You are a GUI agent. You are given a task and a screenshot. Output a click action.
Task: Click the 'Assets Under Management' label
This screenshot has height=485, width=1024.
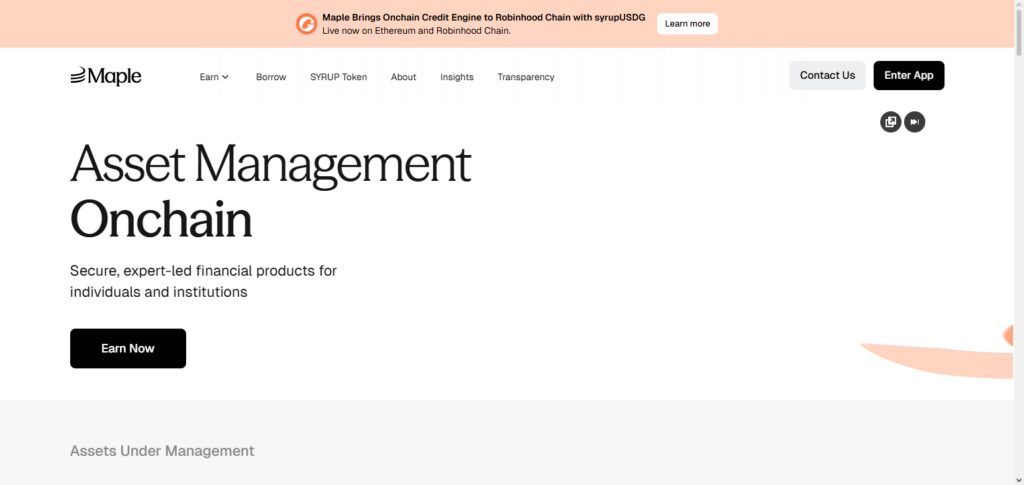162,450
